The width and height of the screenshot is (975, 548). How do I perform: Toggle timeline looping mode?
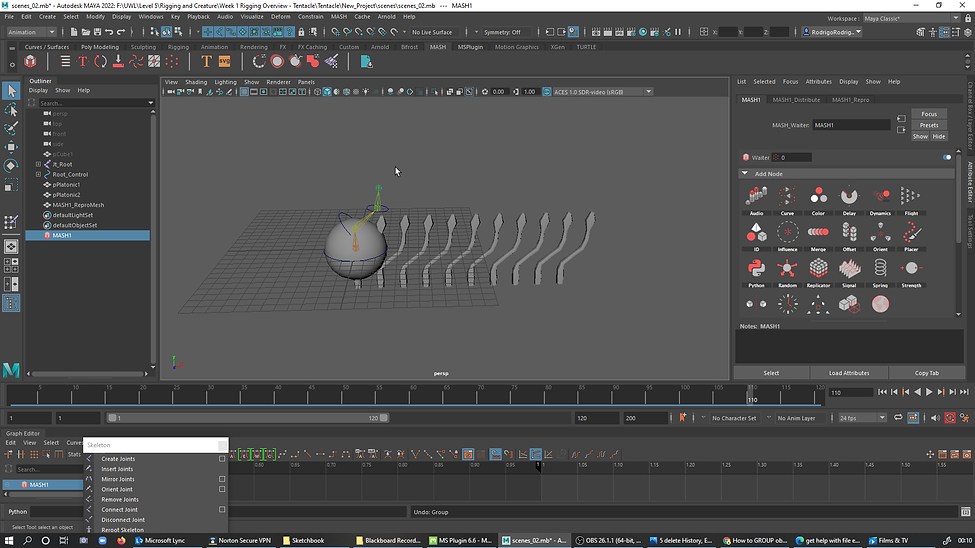coord(898,418)
